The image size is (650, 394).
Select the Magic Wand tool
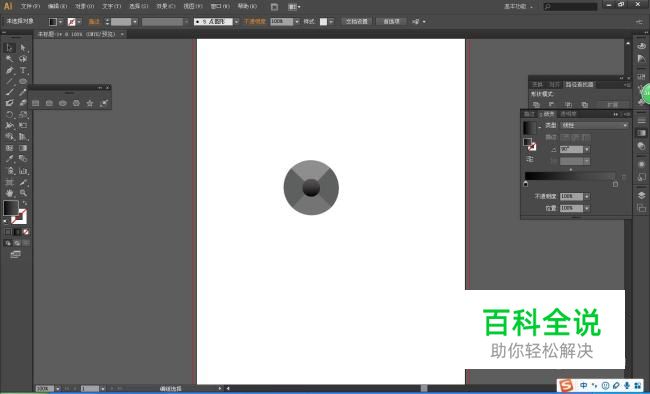pos(10,59)
